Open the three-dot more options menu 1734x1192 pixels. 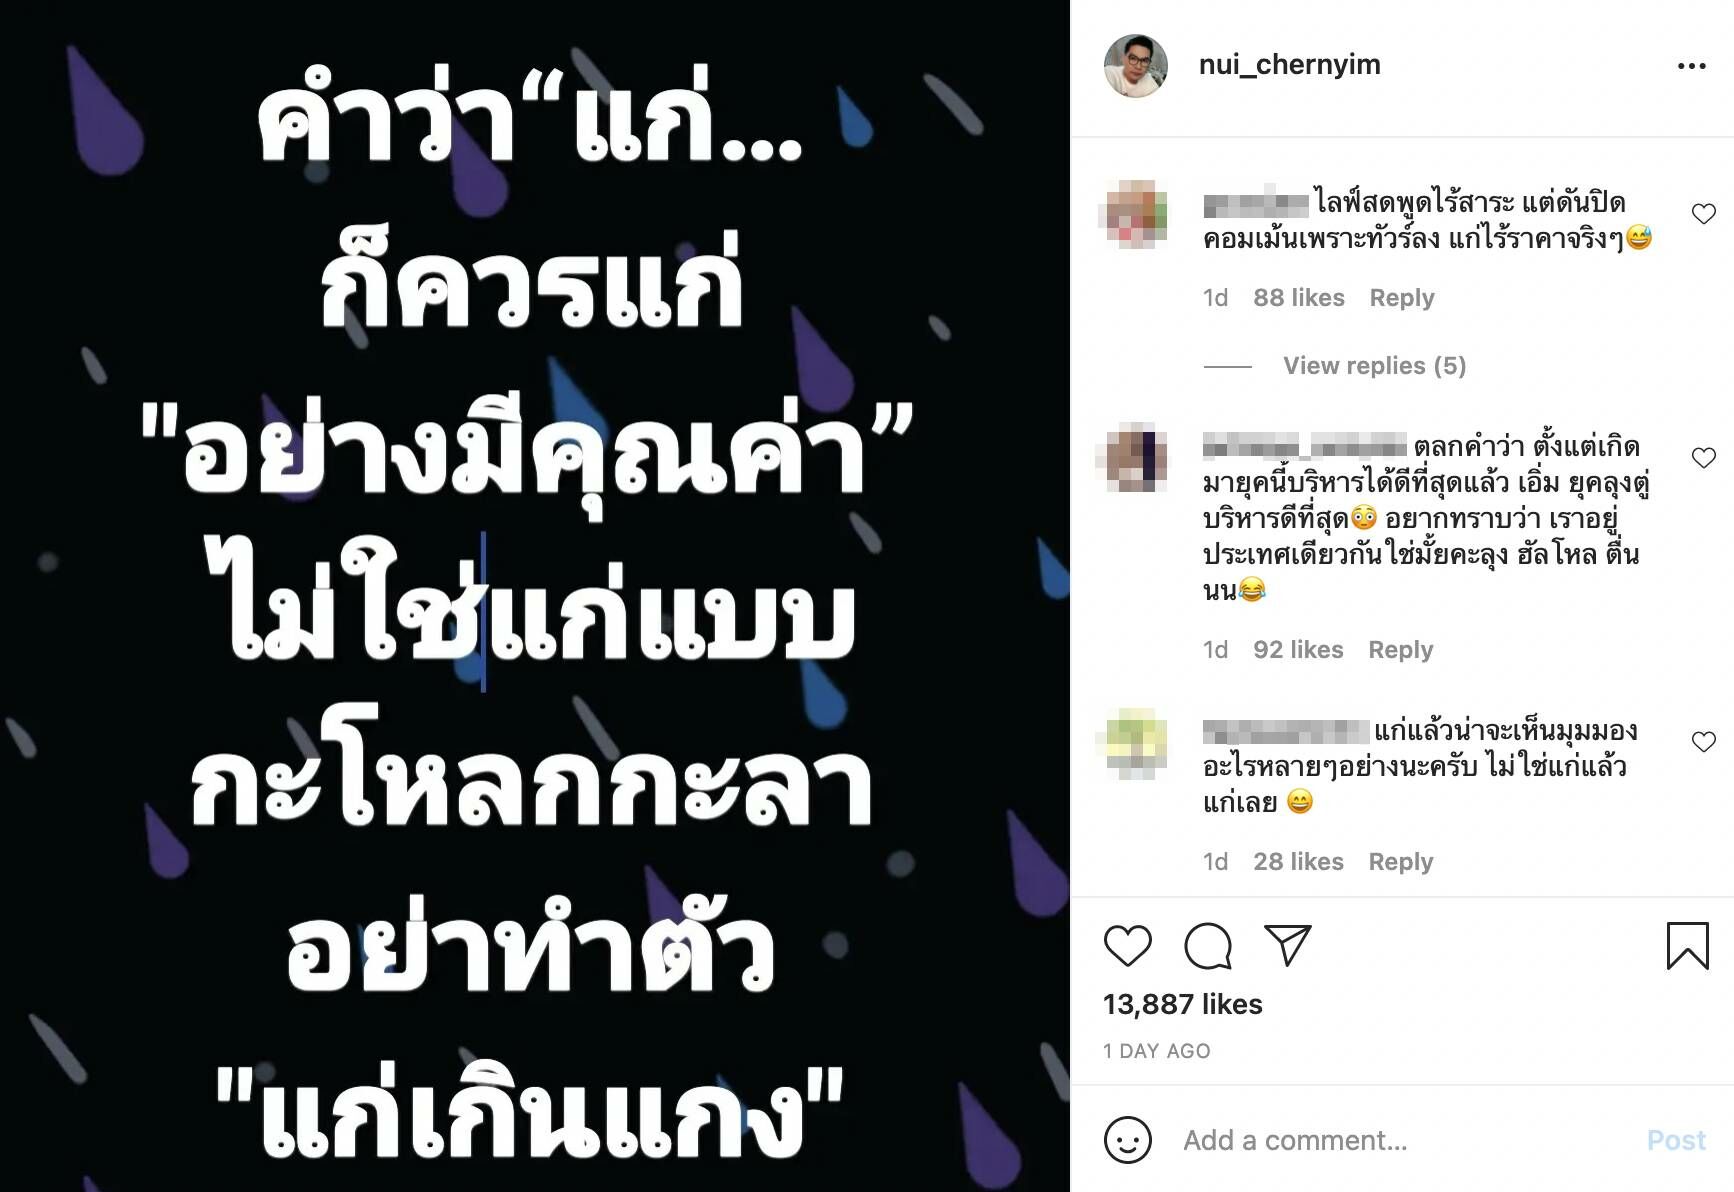(1691, 66)
